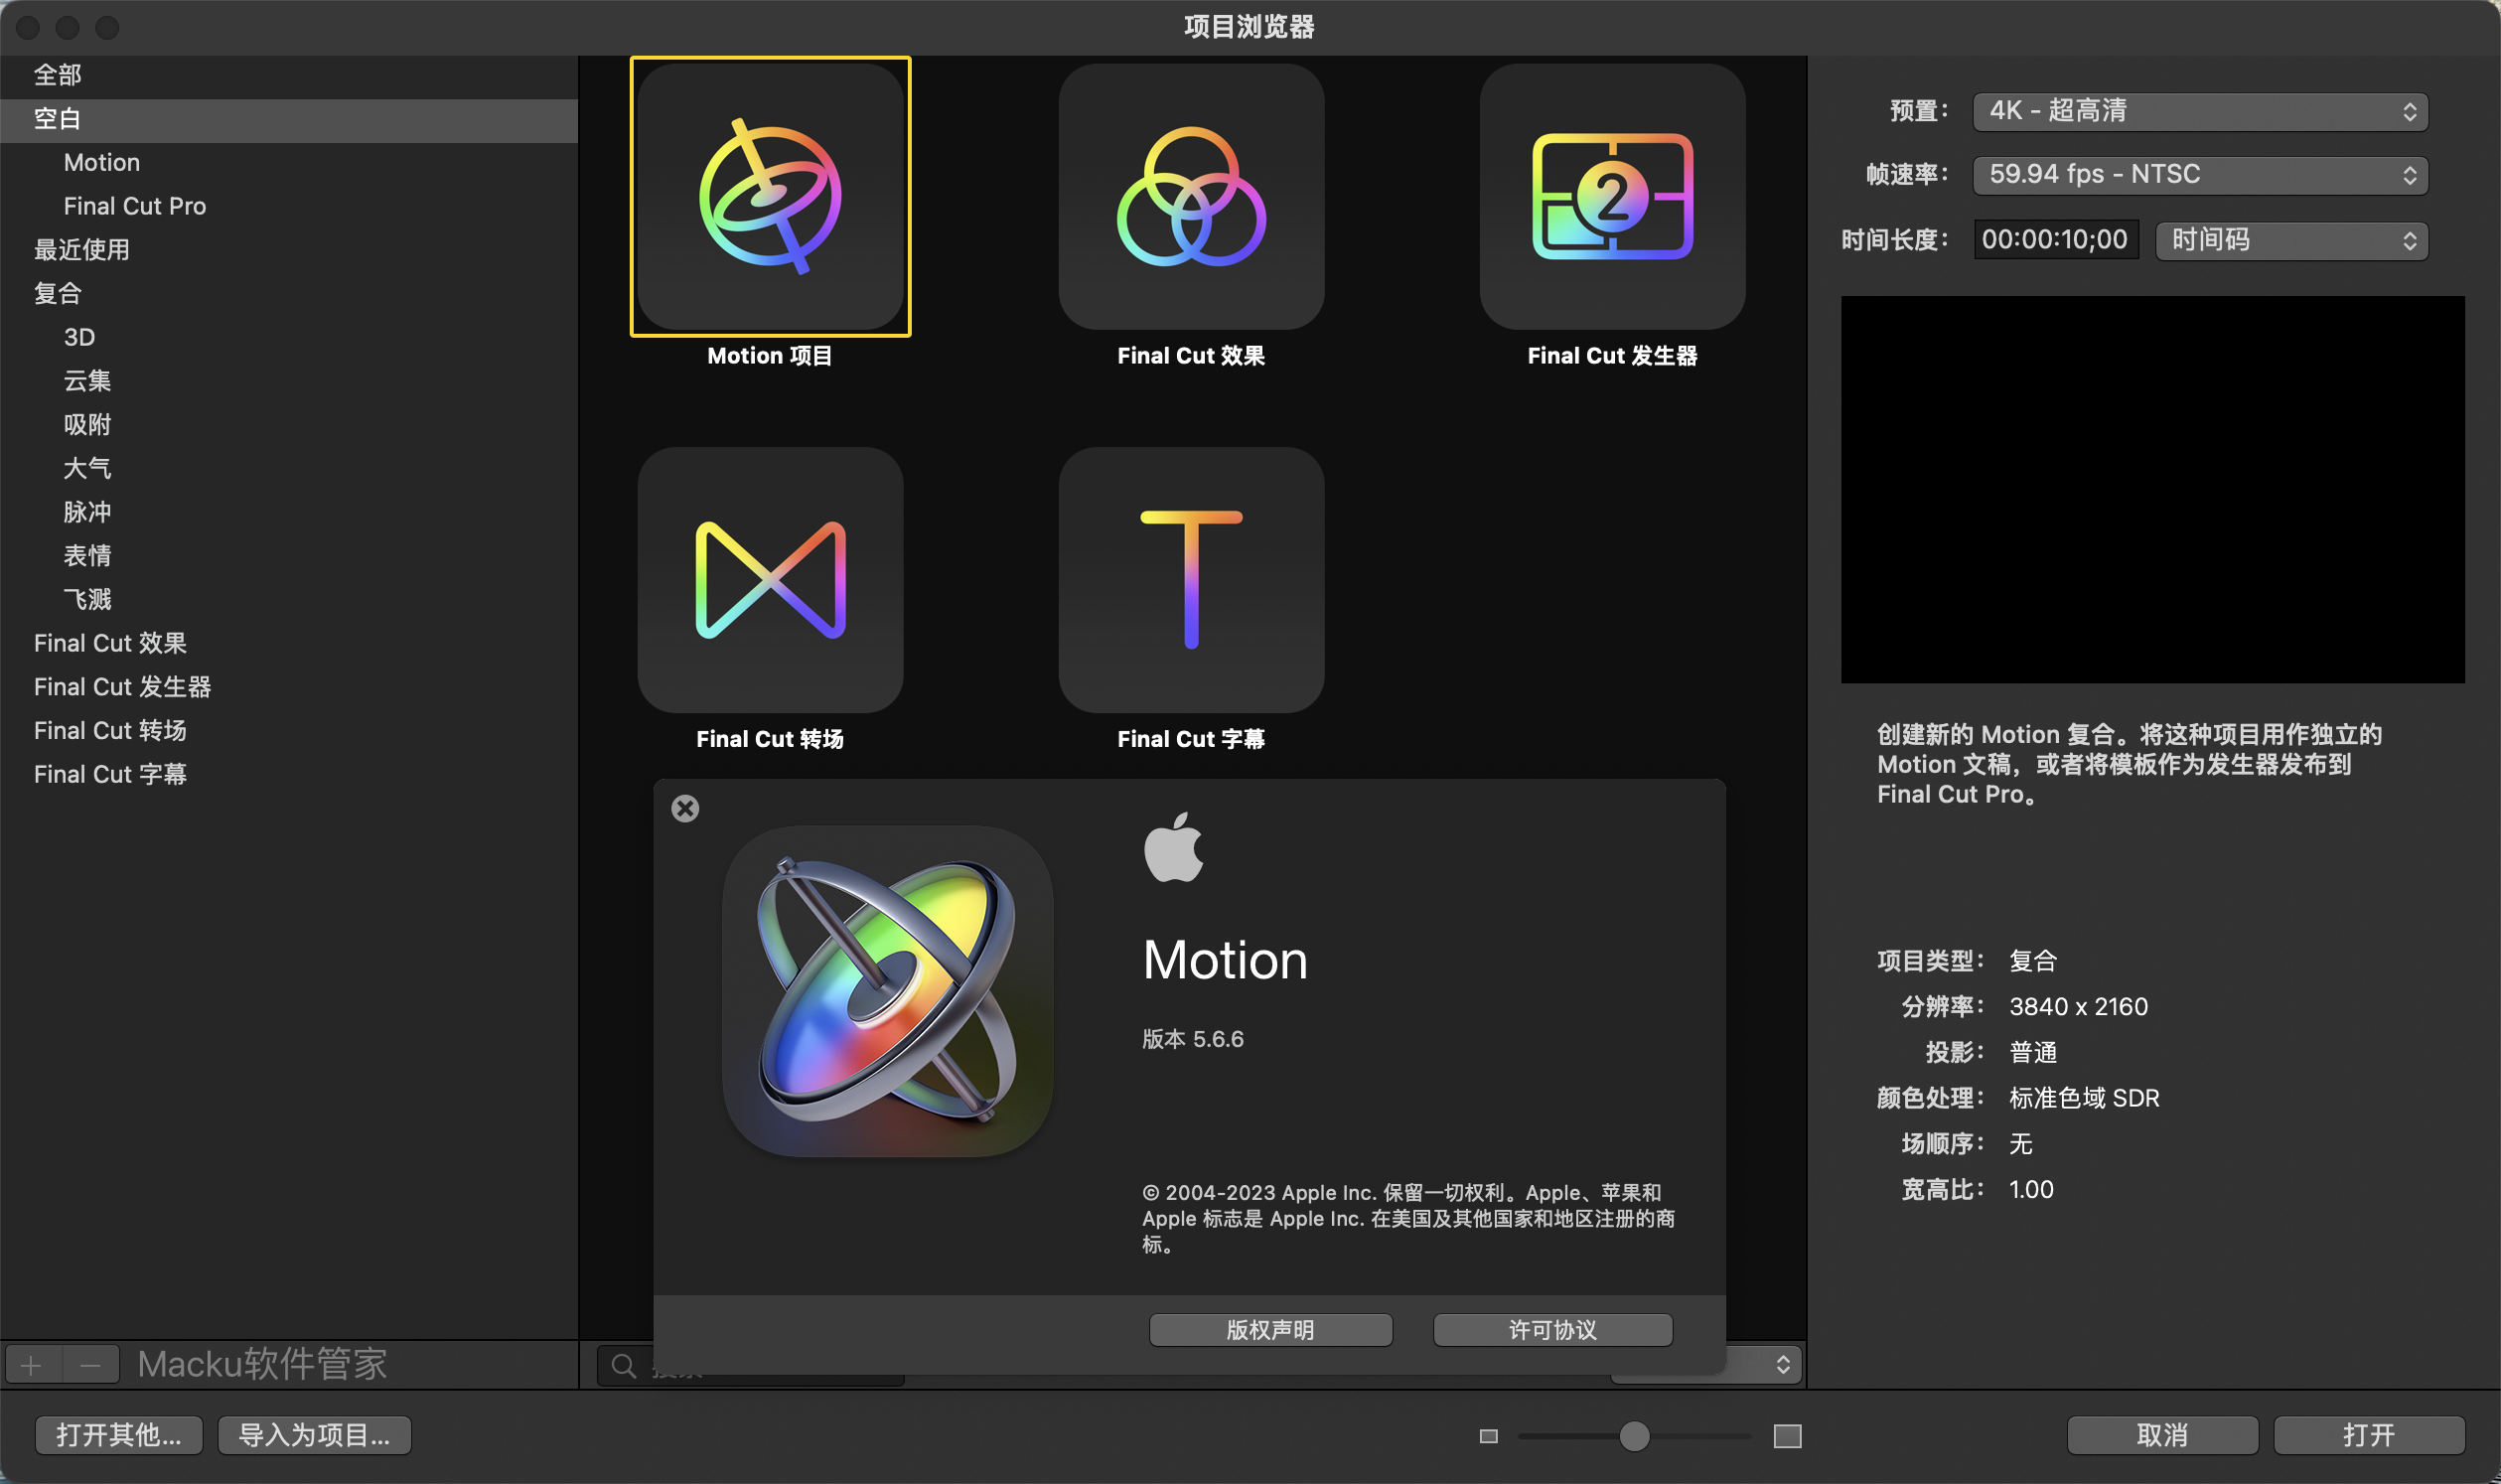This screenshot has height=1484, width=2501.
Task: Select 吸附 subcategory
Action: click(x=289, y=425)
